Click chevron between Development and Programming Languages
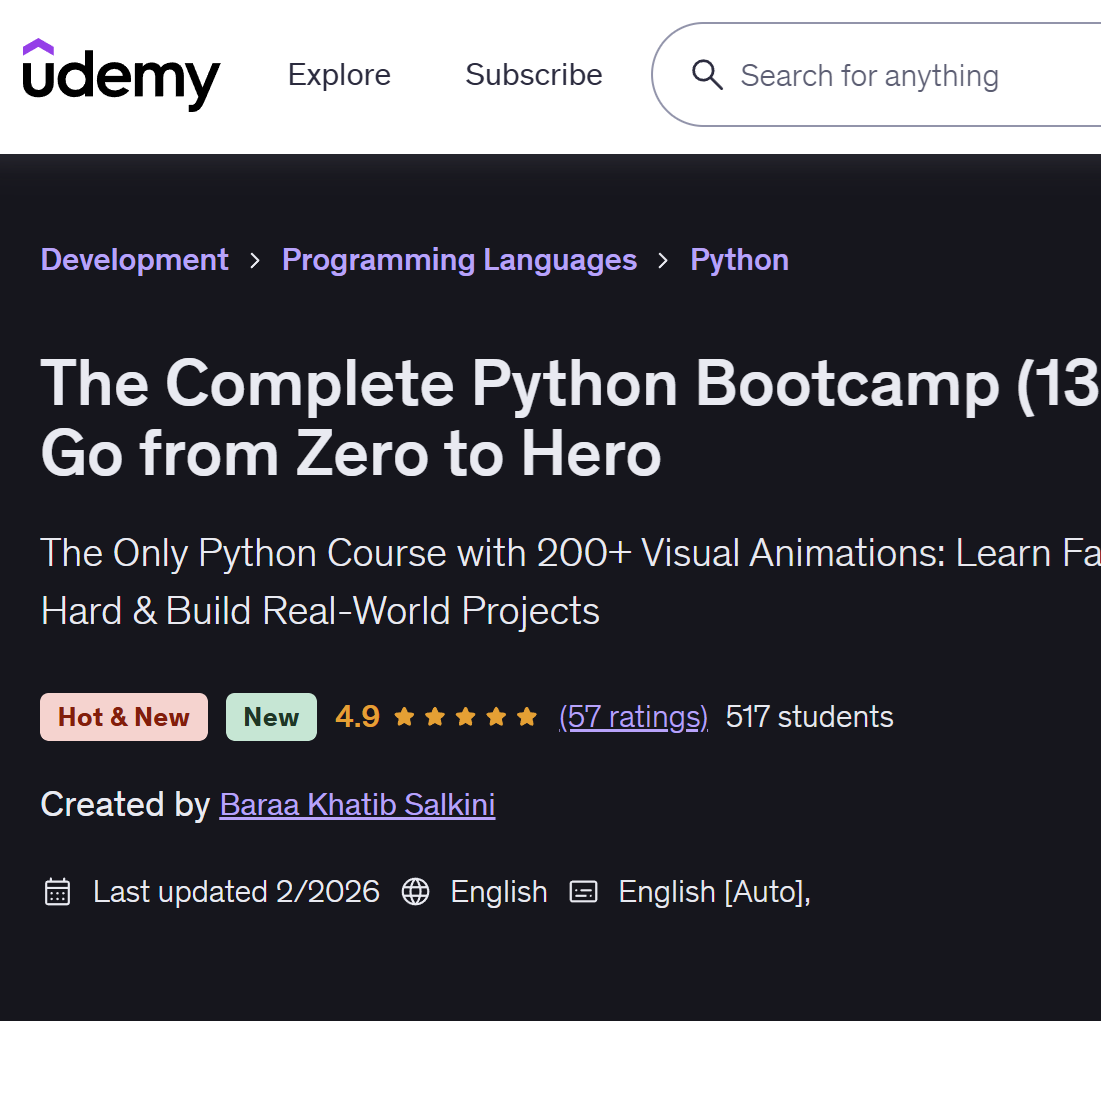1101x1101 pixels. (x=255, y=261)
